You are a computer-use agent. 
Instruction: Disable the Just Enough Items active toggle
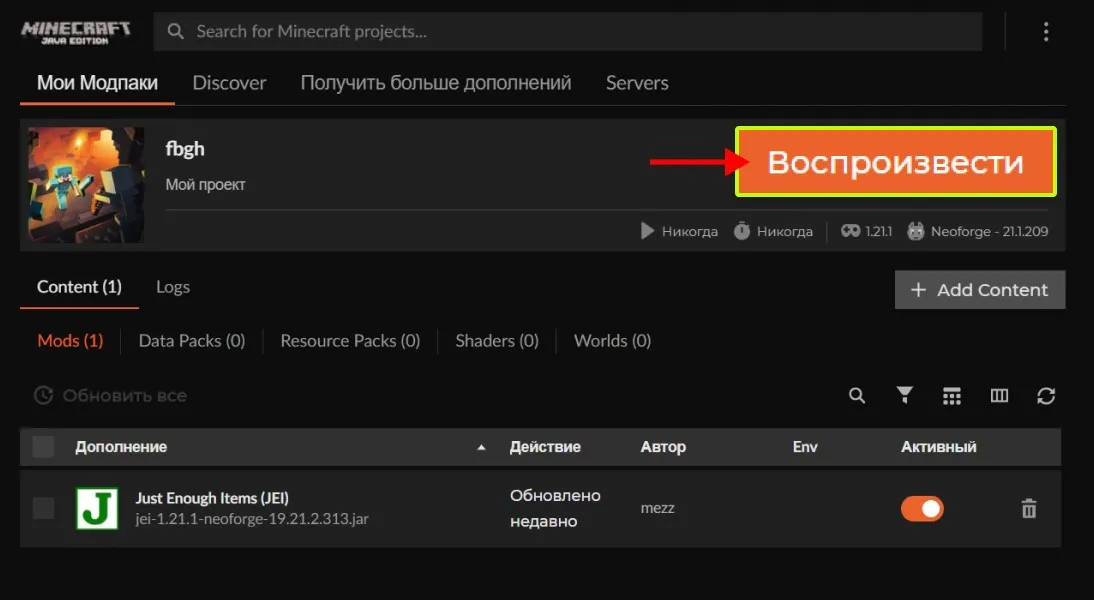coord(922,509)
